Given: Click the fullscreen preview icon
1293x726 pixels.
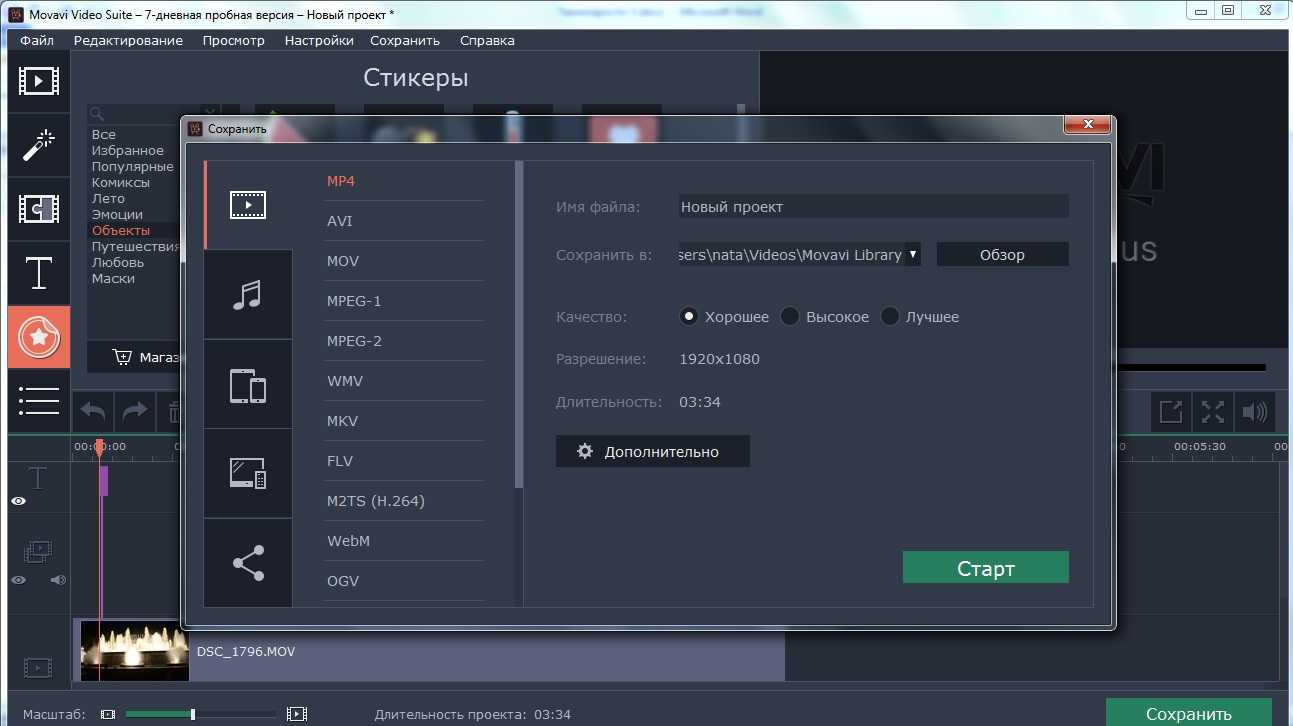Looking at the screenshot, I should [x=1212, y=411].
